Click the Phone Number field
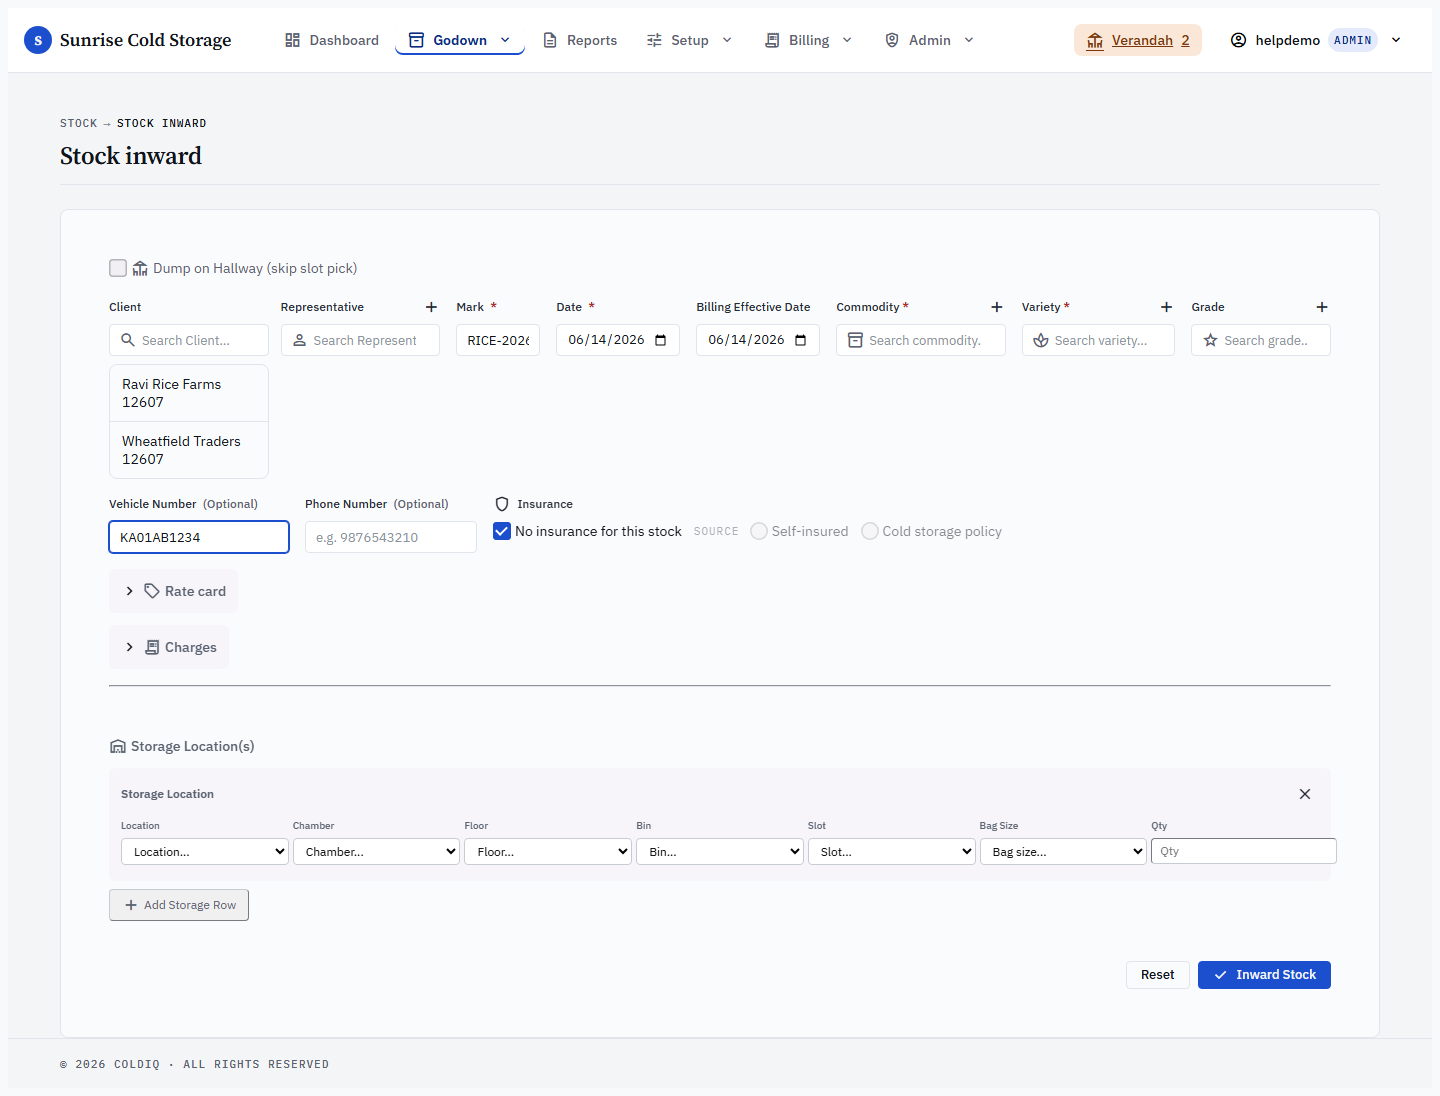 pyautogui.click(x=391, y=537)
